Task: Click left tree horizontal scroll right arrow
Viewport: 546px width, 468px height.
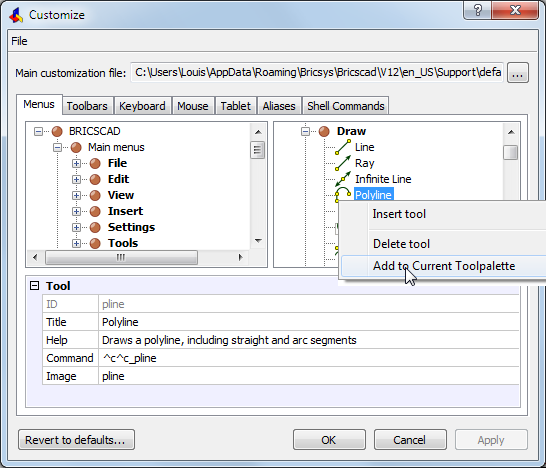Action: (x=240, y=257)
